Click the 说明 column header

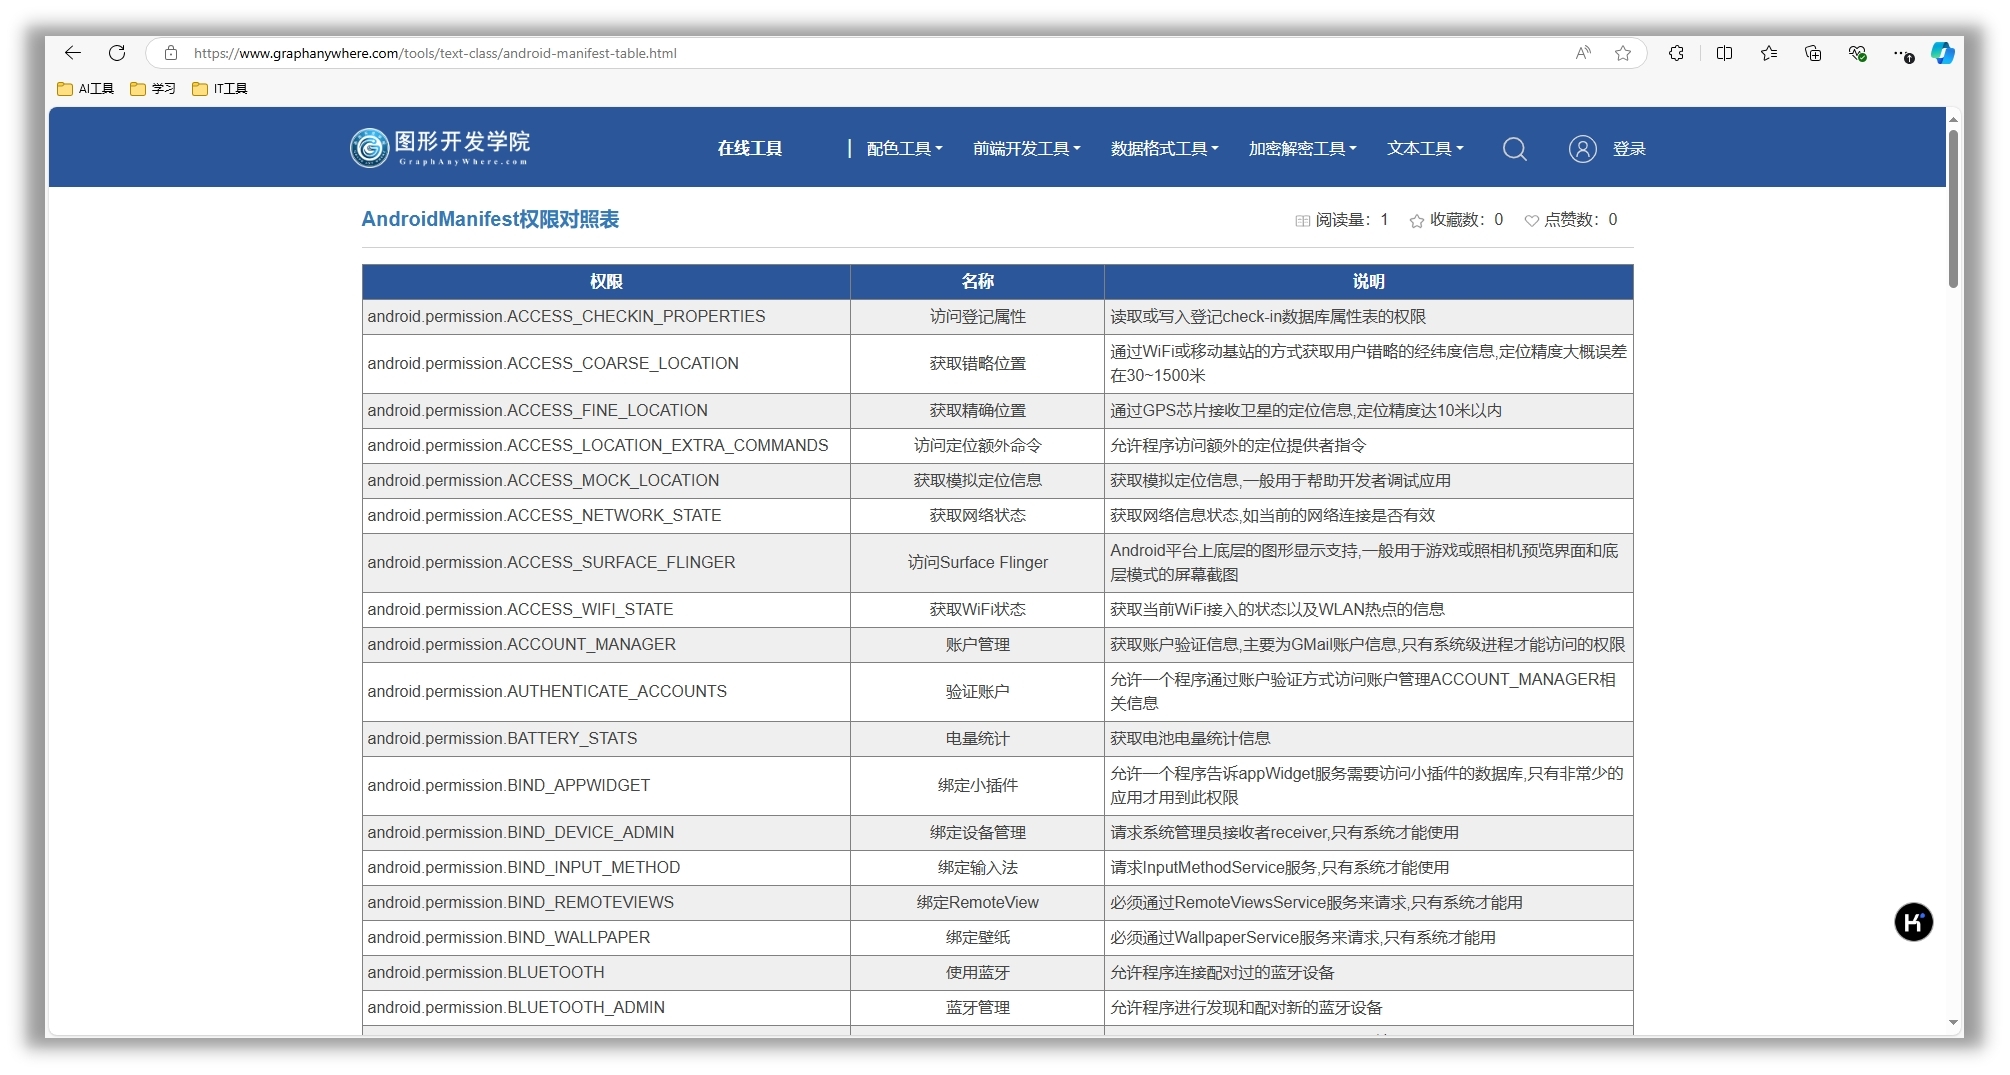pyautogui.click(x=1369, y=282)
